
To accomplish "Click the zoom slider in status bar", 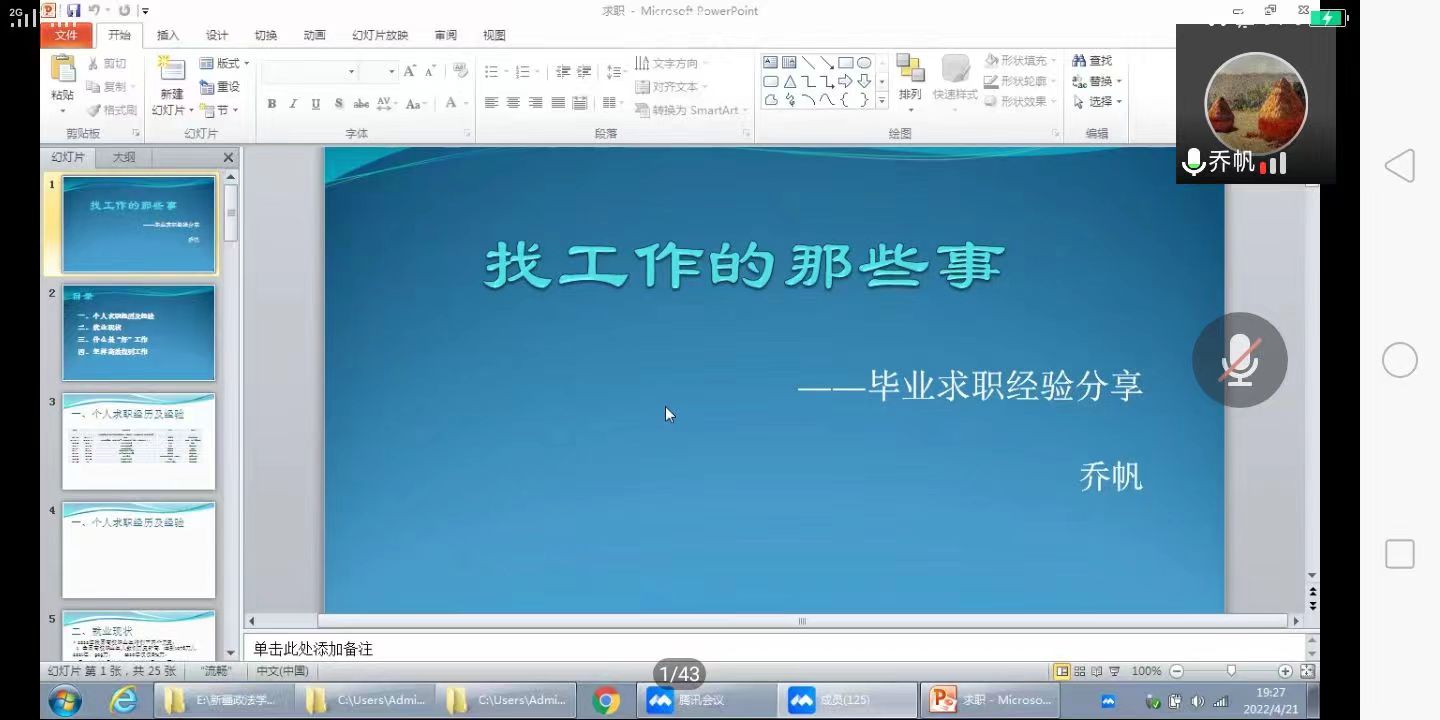I will tap(1231, 671).
